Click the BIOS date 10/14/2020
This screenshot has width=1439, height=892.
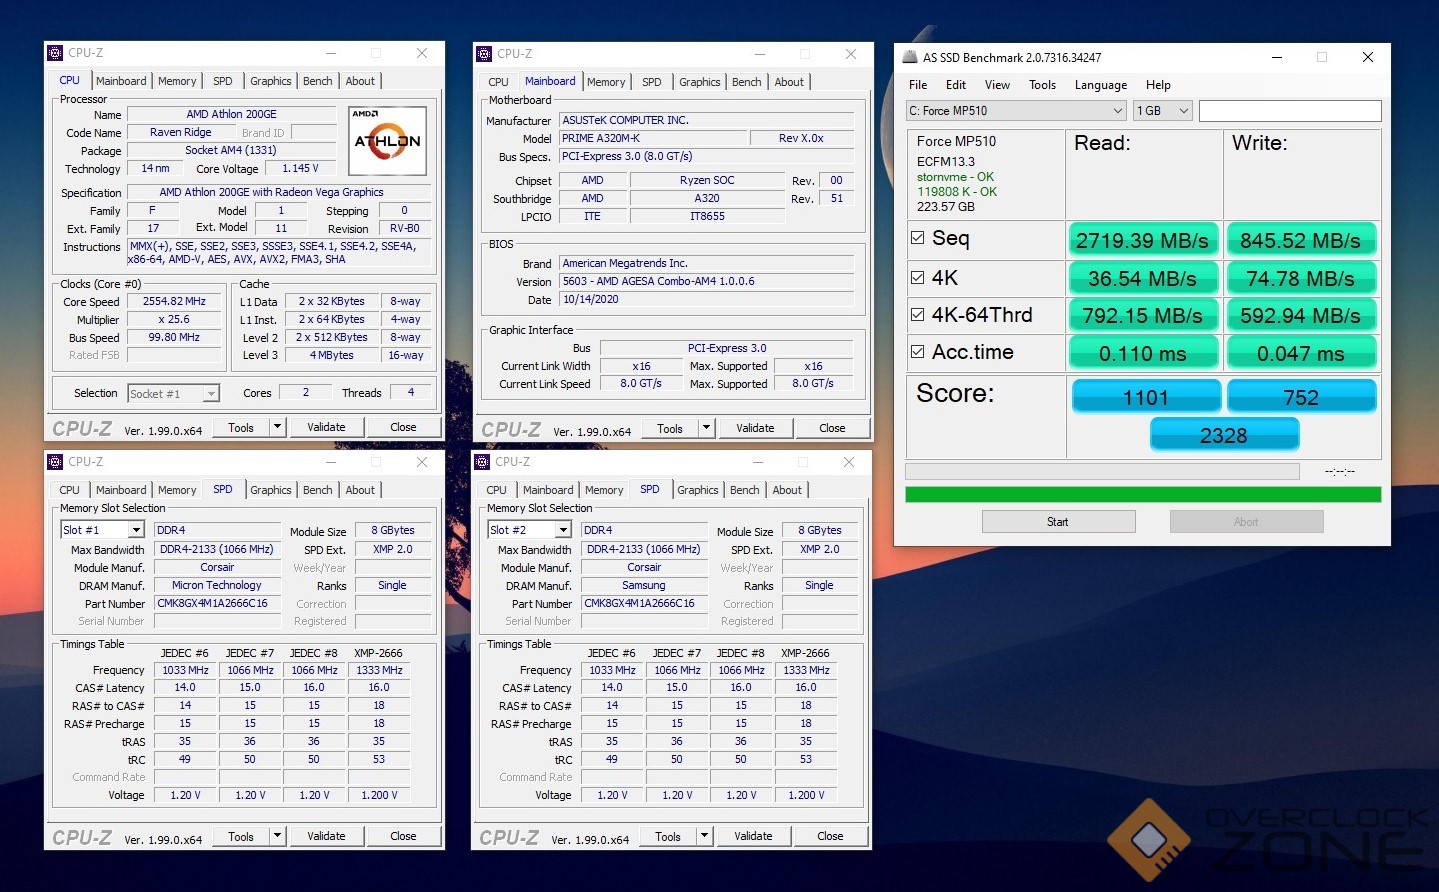point(707,299)
